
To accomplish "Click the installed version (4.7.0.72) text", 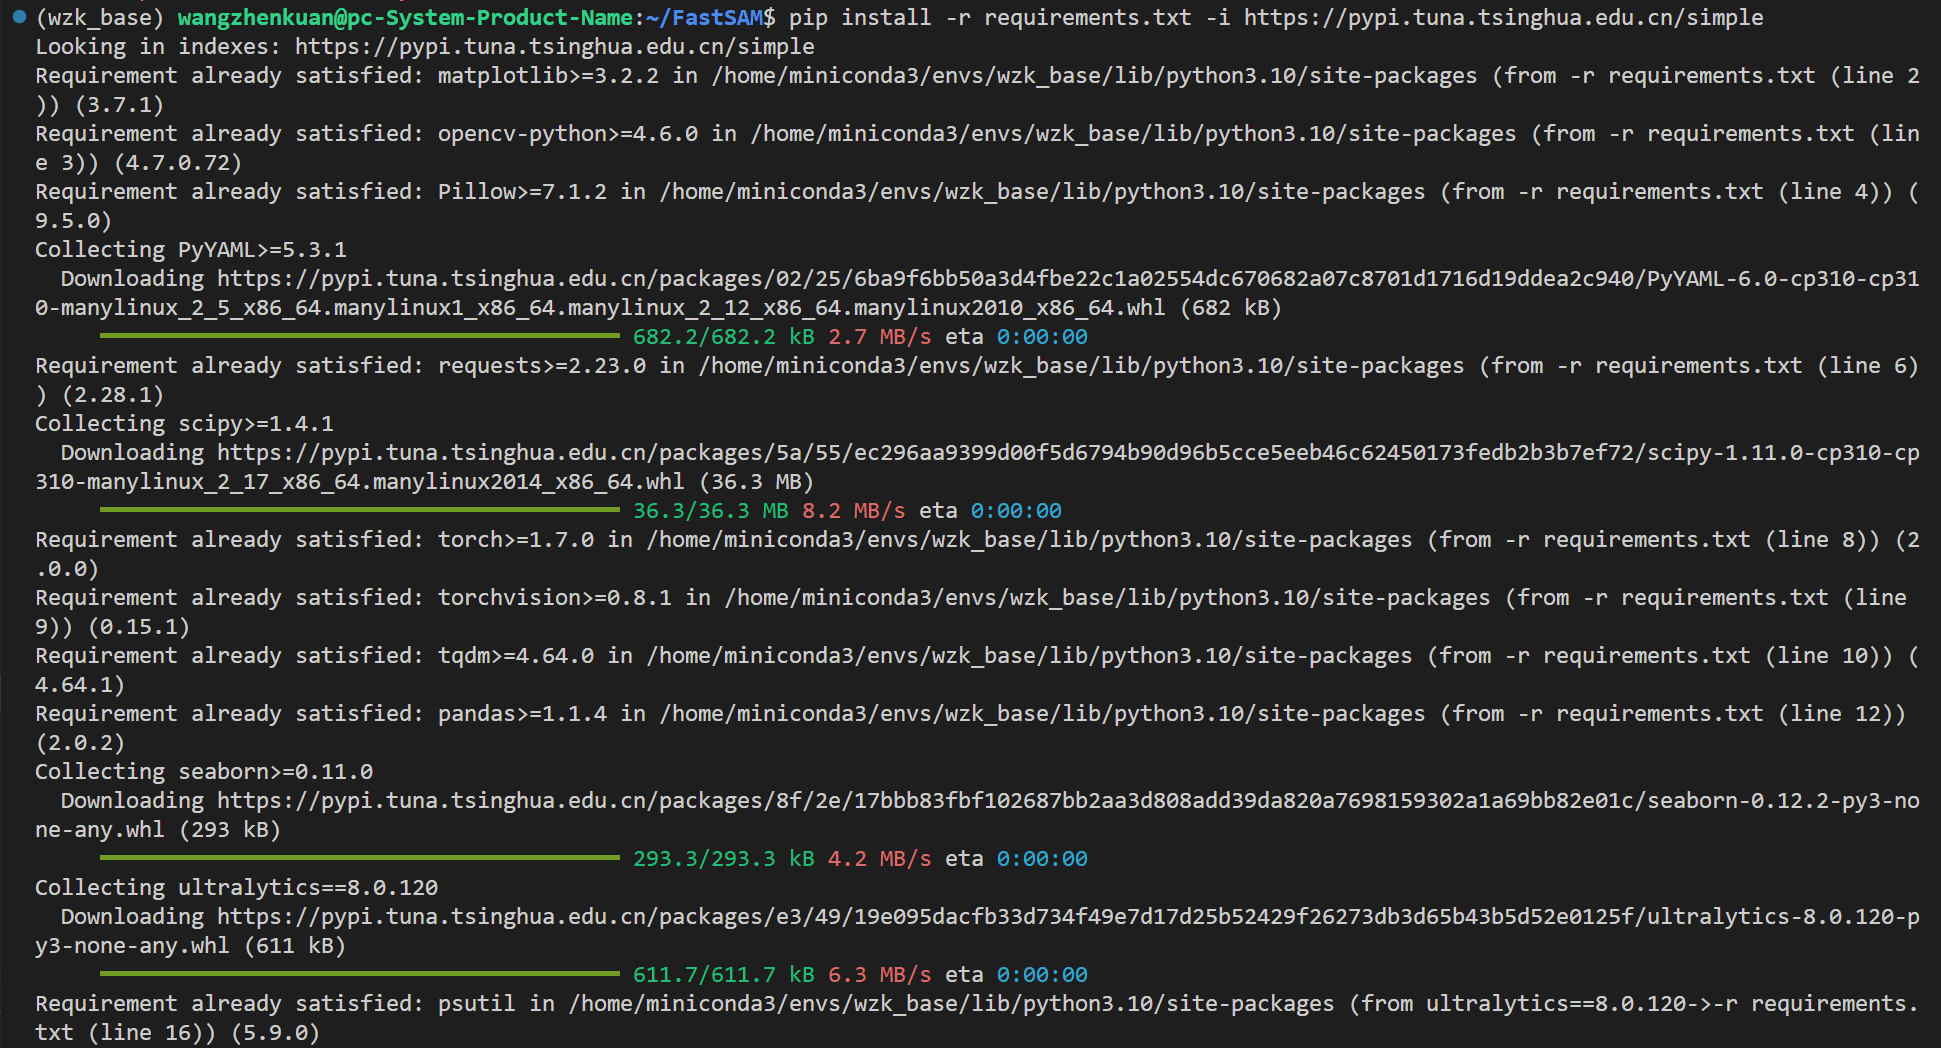I will coord(178,163).
